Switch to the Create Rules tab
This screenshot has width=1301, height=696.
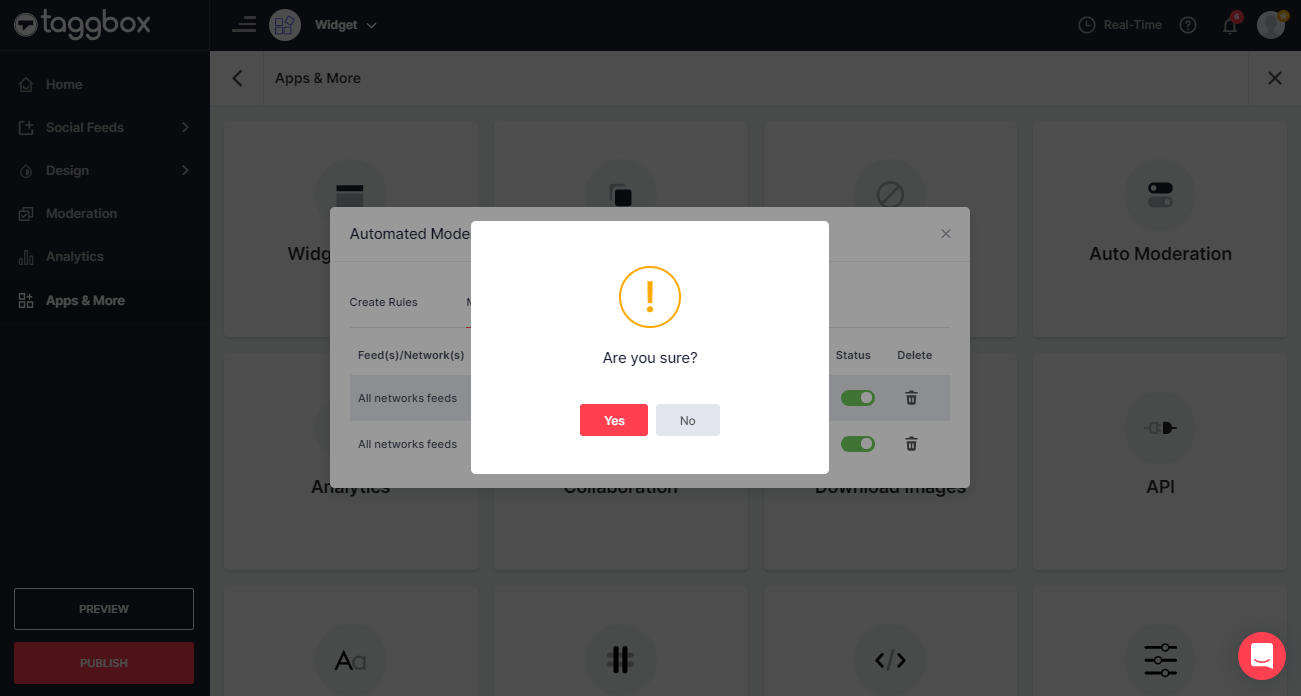pyautogui.click(x=383, y=302)
